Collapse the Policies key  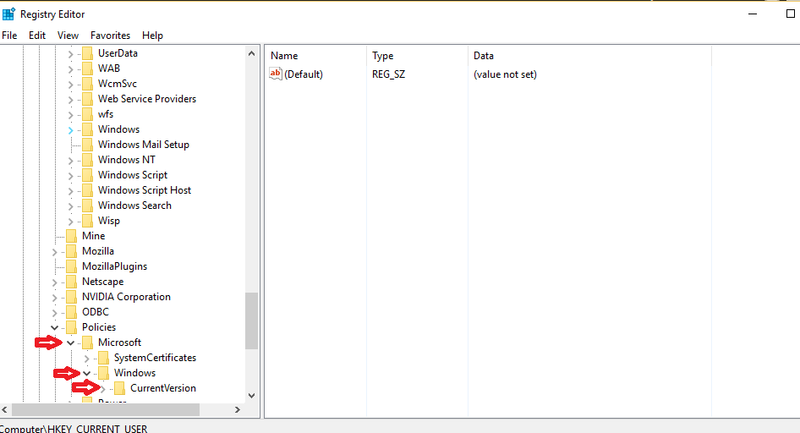pos(55,328)
